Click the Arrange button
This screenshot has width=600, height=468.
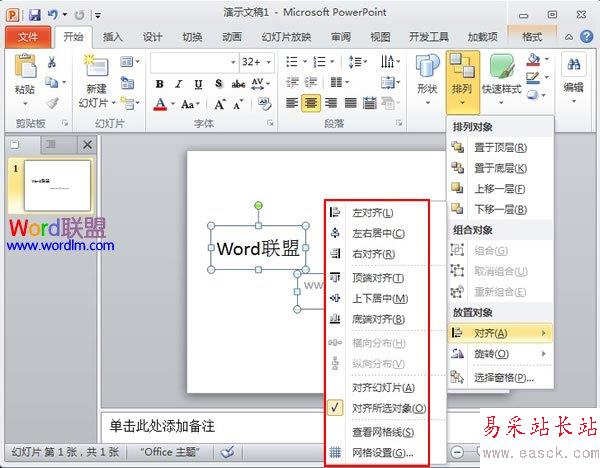coord(462,81)
